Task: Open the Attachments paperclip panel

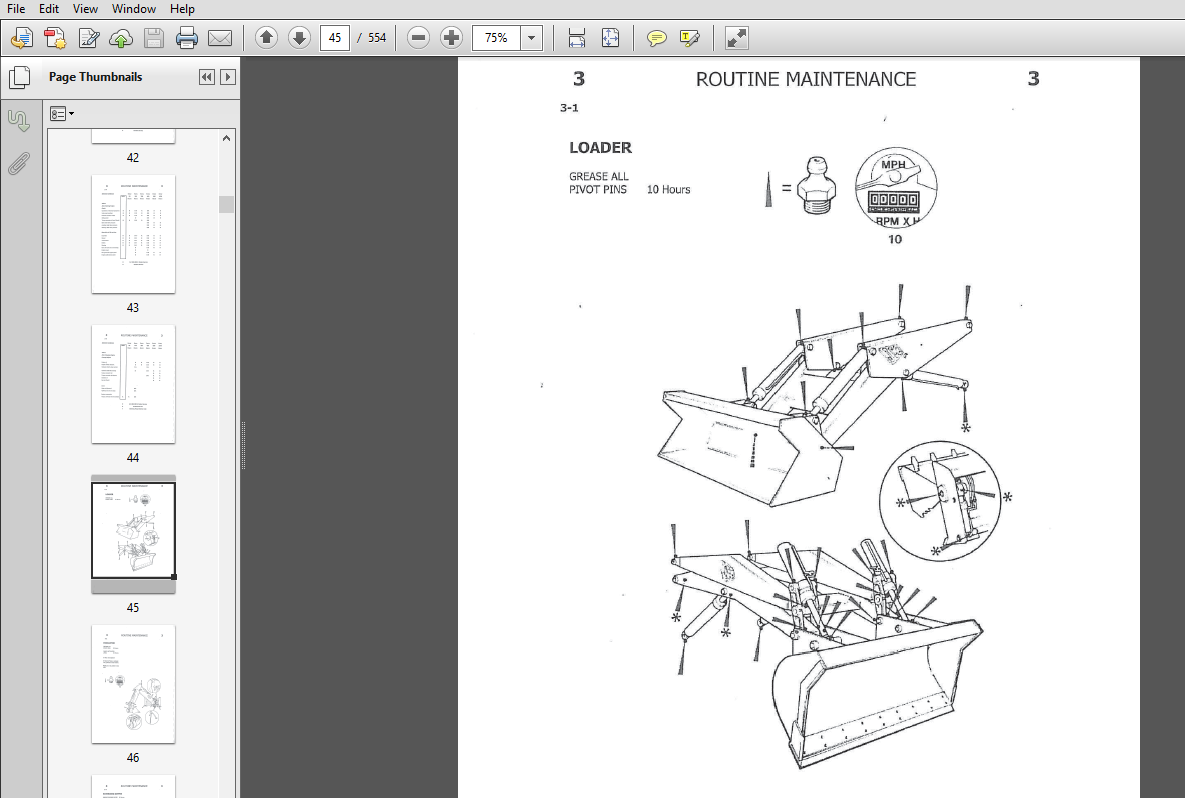Action: tap(19, 163)
